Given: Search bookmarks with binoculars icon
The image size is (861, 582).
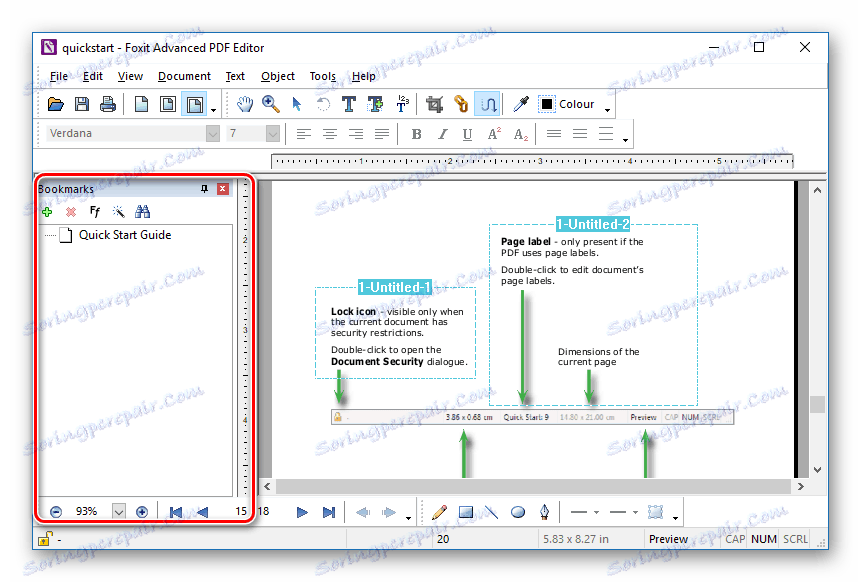Looking at the screenshot, I should click(143, 211).
